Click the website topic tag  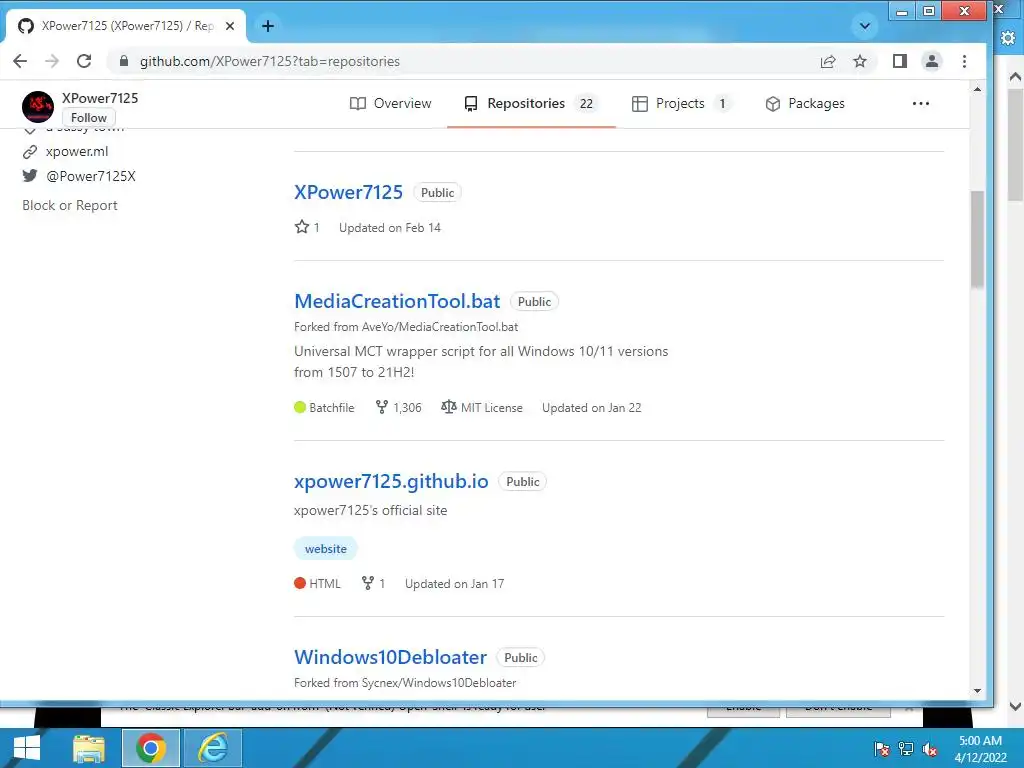(x=326, y=549)
